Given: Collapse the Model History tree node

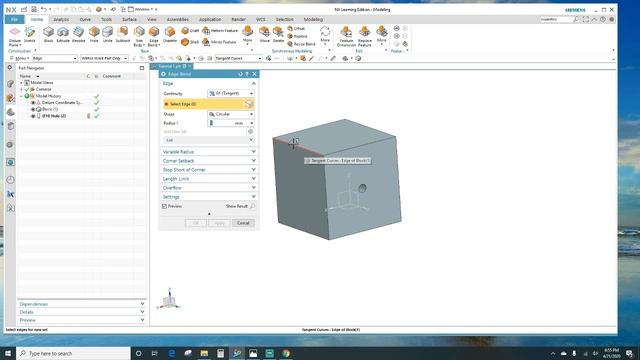Looking at the screenshot, I should [x=22, y=96].
